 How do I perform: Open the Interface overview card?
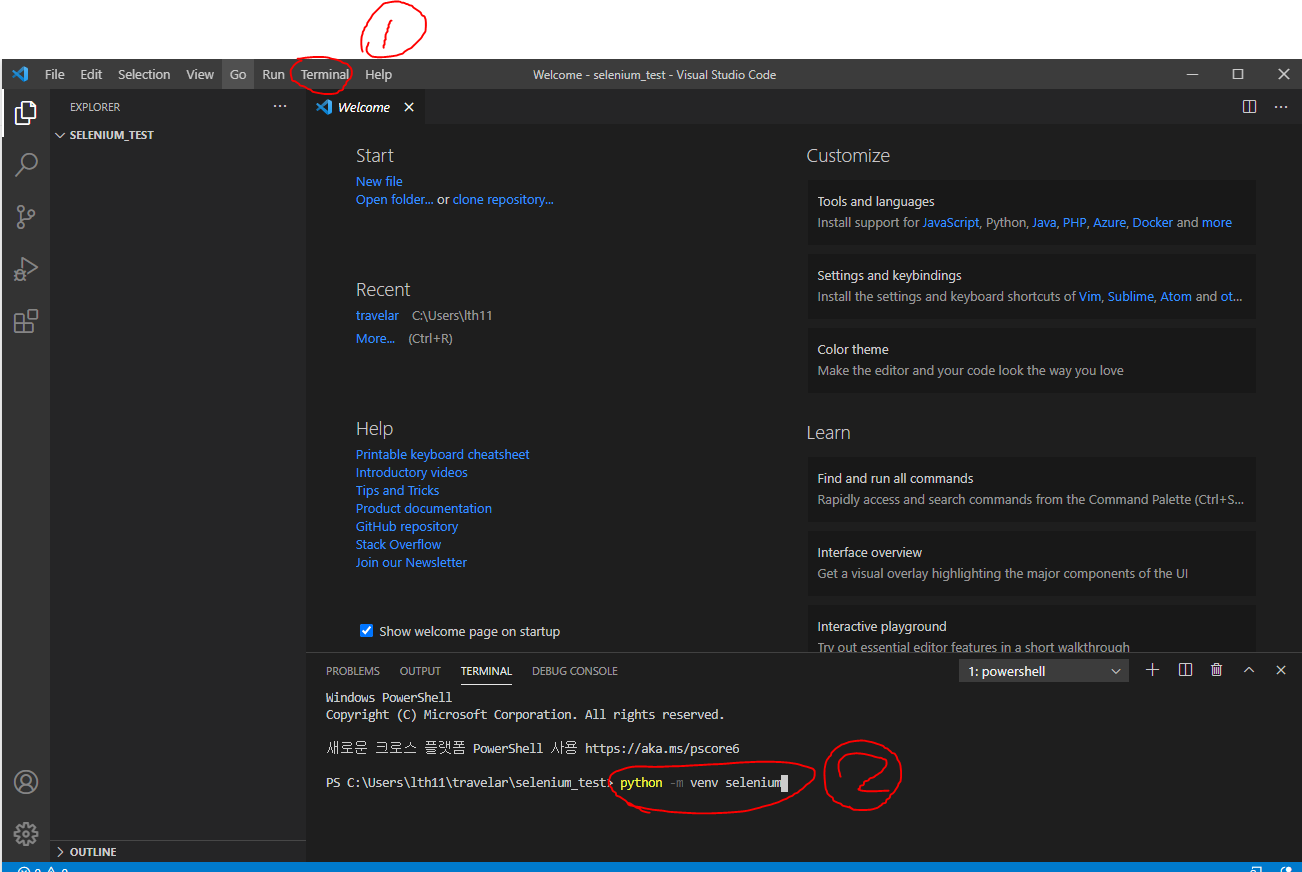1031,563
